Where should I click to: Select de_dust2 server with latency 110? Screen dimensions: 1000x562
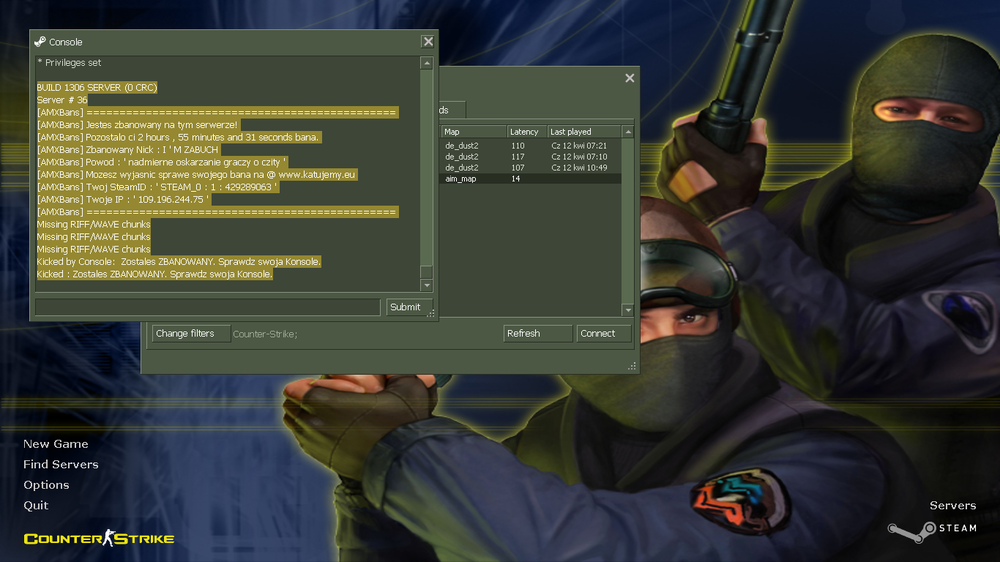tap(531, 146)
